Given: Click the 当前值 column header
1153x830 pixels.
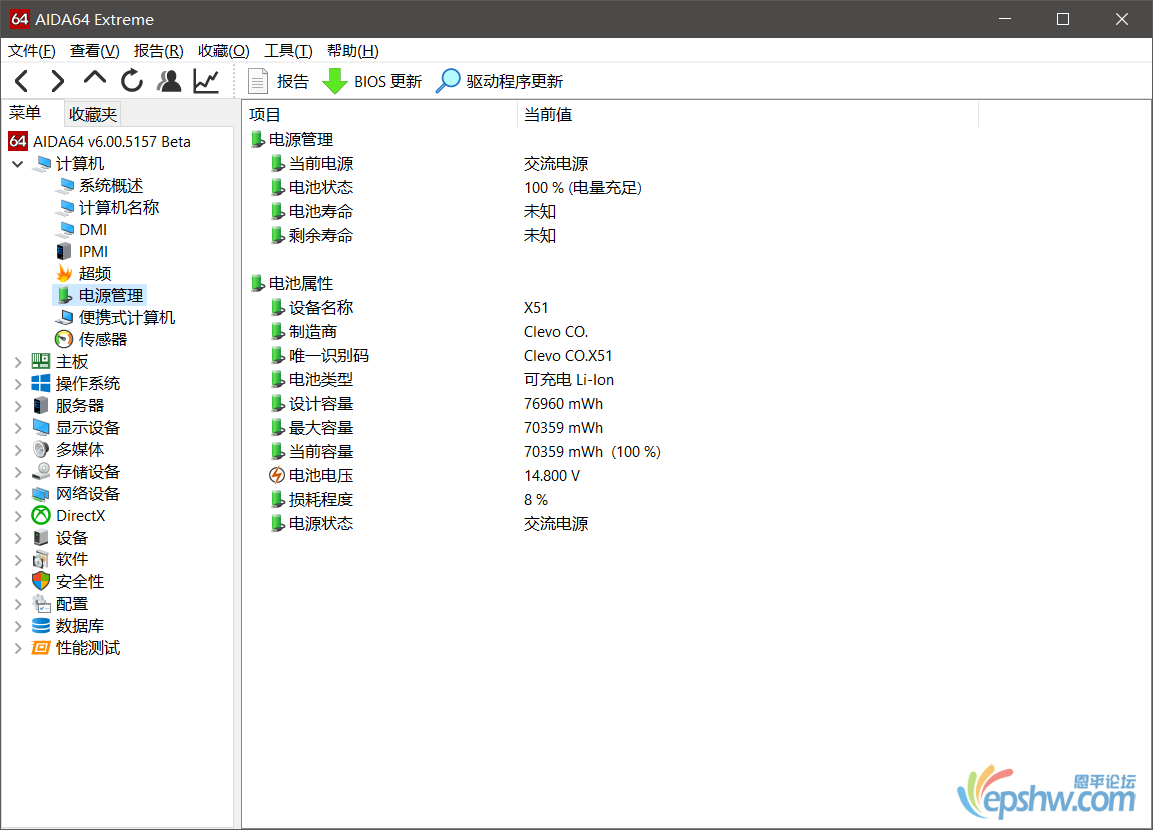Looking at the screenshot, I should [748, 115].
